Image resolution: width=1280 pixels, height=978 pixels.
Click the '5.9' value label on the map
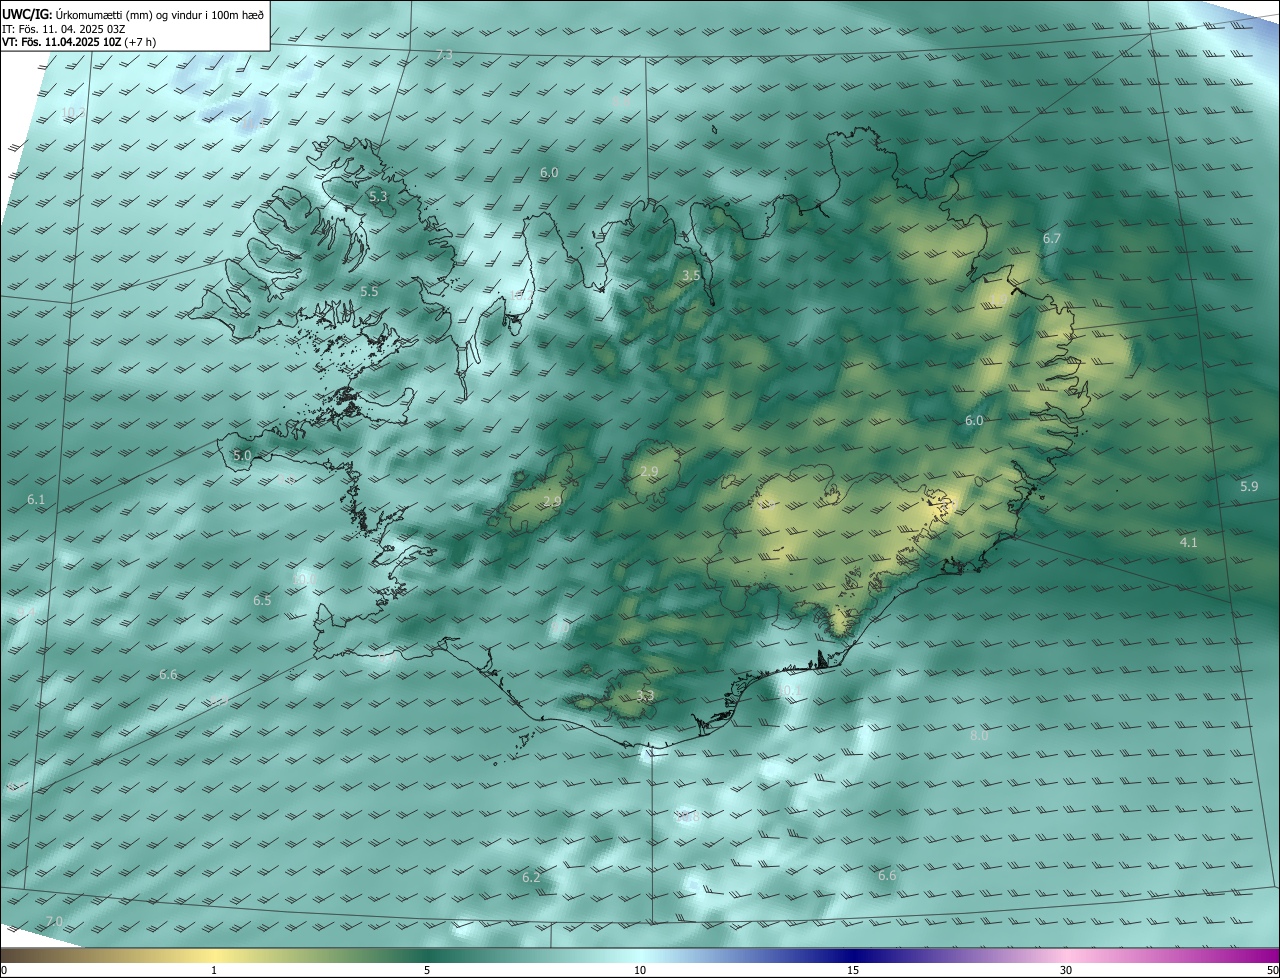point(1249,486)
